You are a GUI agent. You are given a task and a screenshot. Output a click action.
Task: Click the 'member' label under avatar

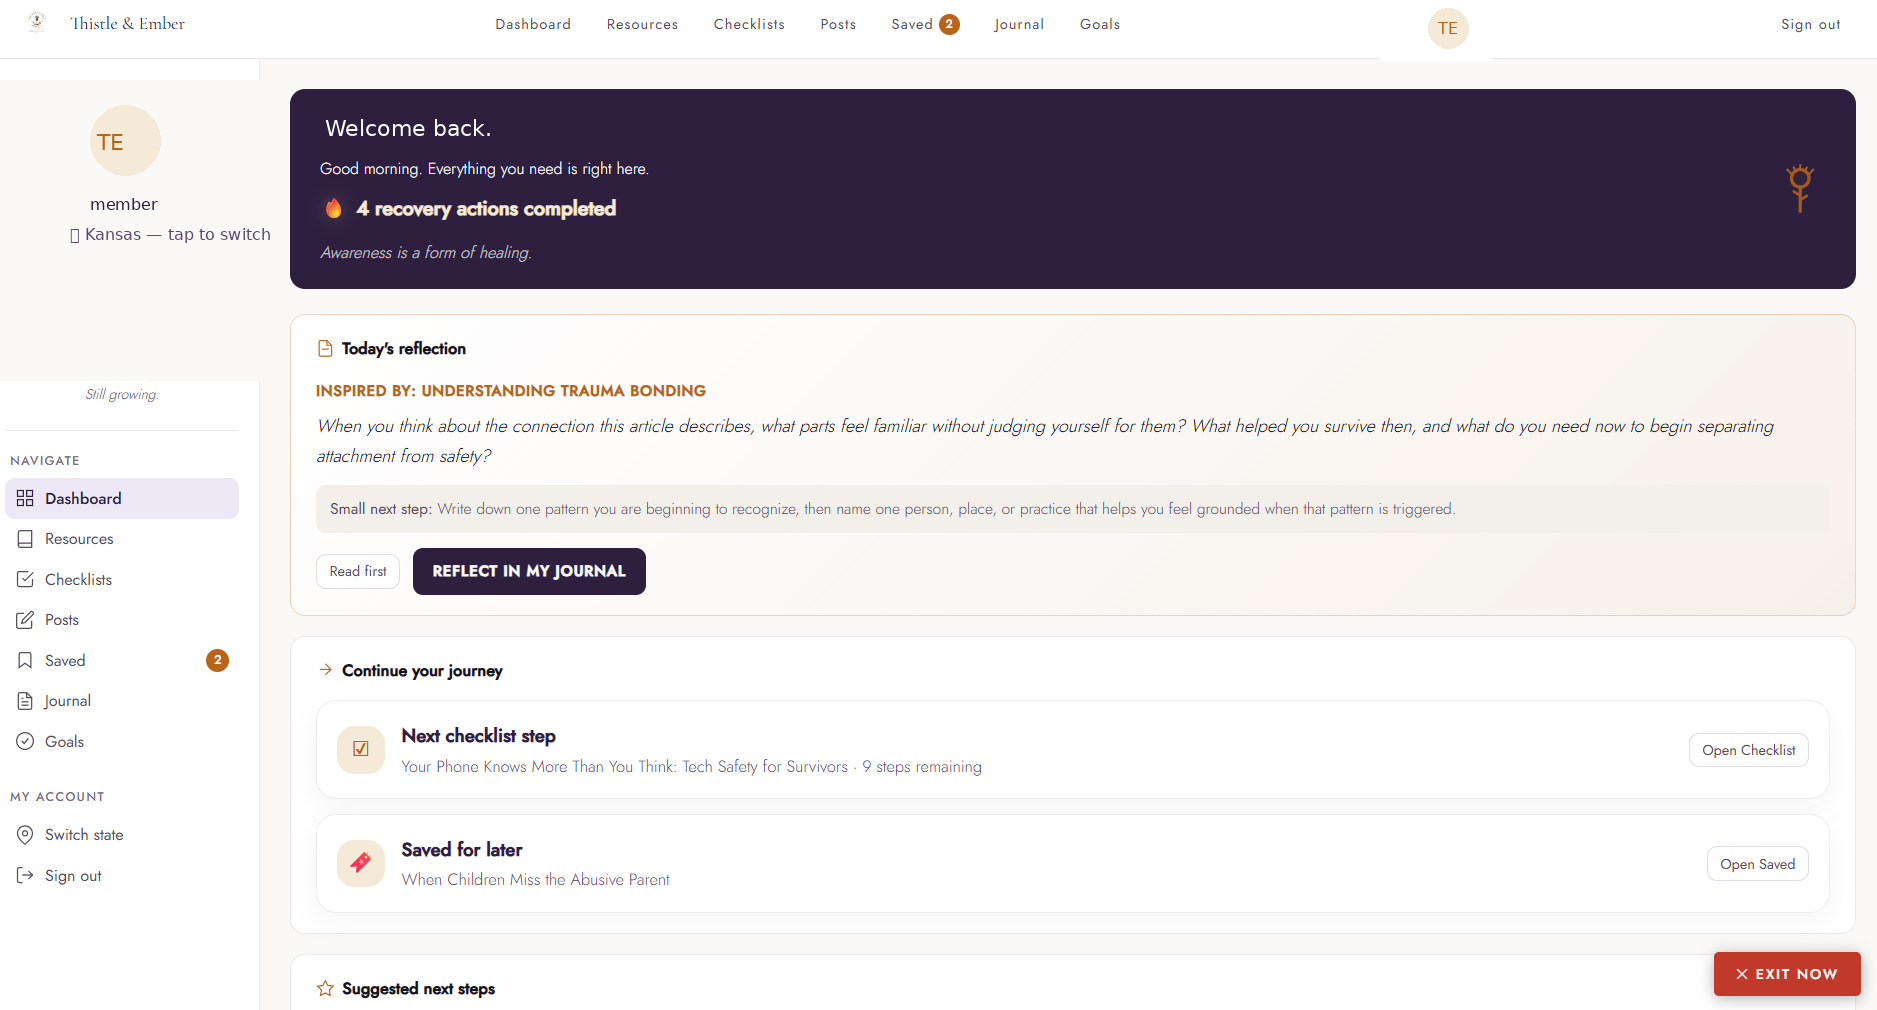(124, 204)
